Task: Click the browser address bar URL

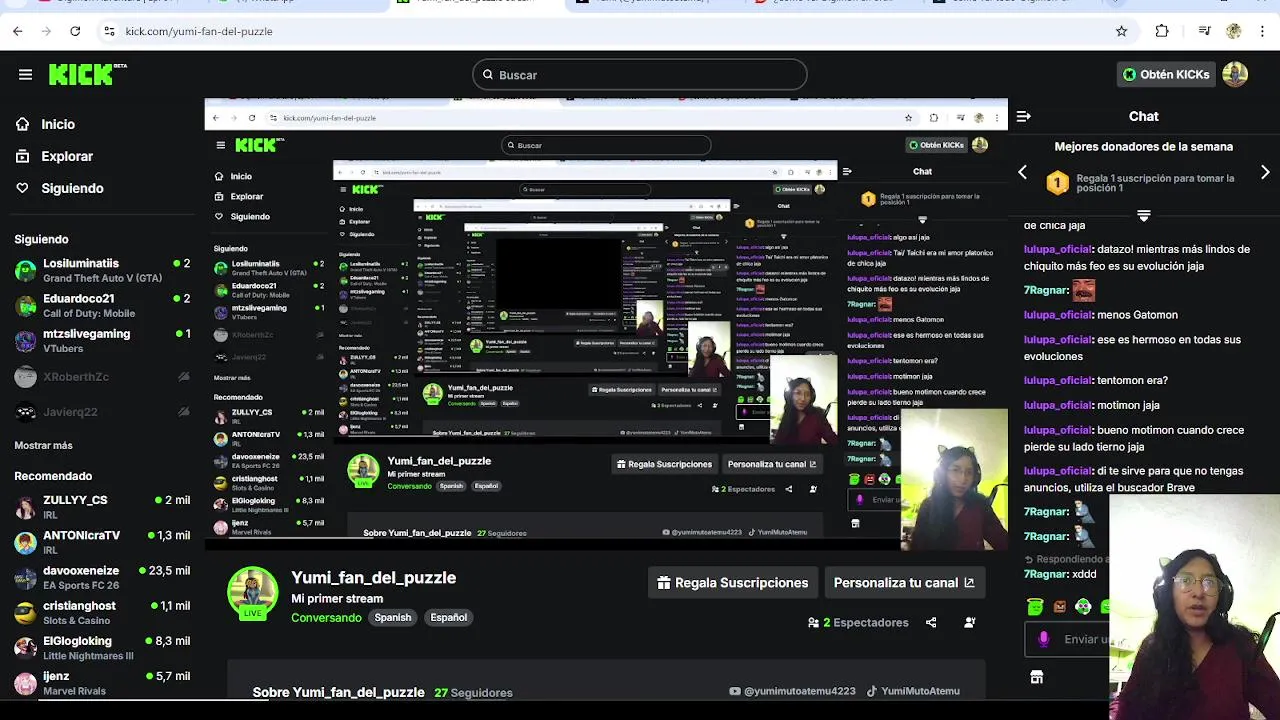Action: point(199,31)
